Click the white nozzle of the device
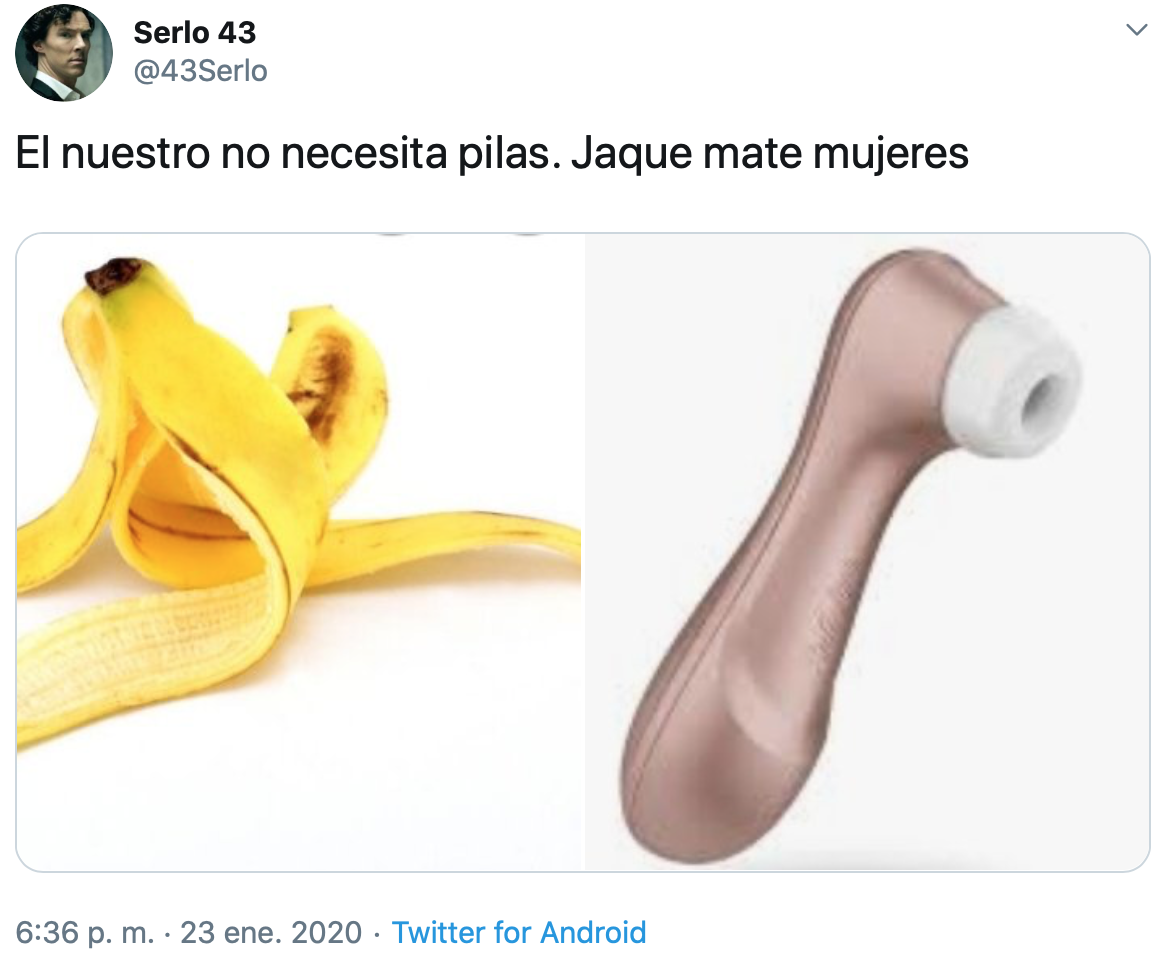1160x976 pixels. (x=1014, y=380)
